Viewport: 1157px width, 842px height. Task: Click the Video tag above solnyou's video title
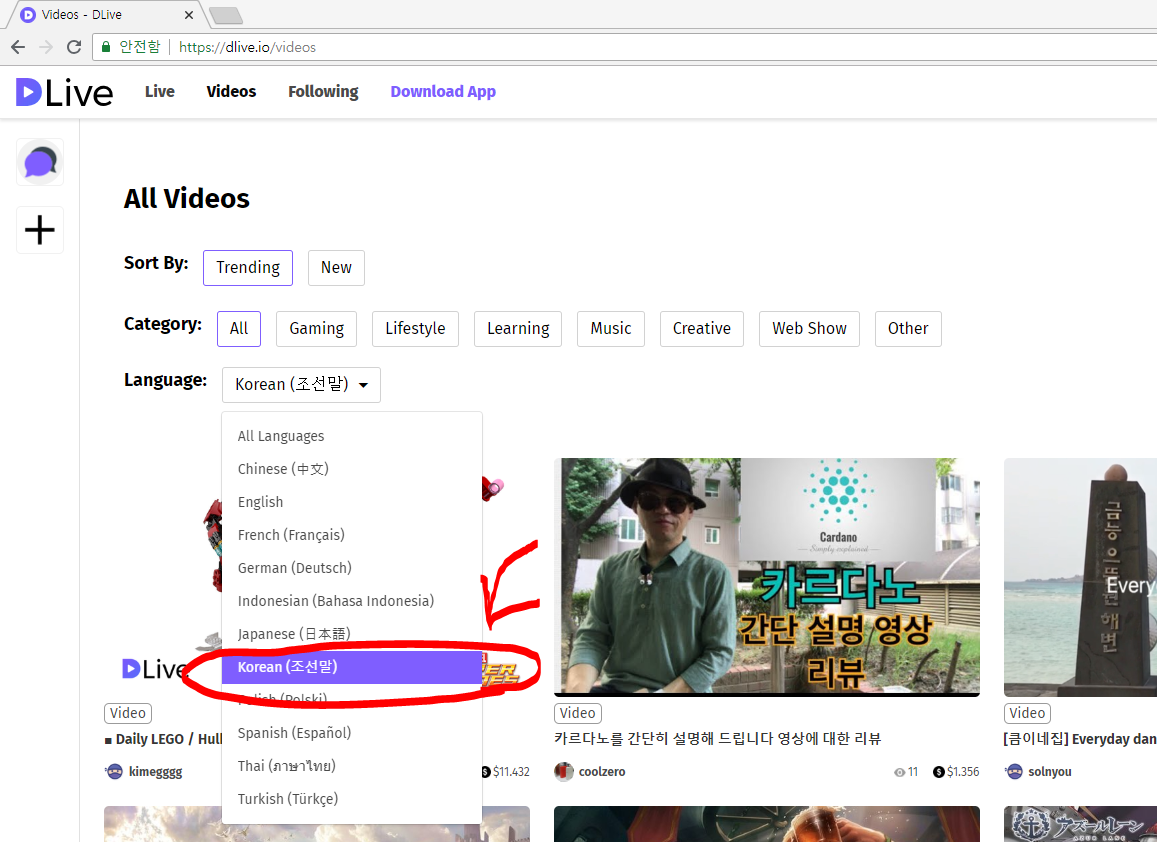coord(1027,714)
